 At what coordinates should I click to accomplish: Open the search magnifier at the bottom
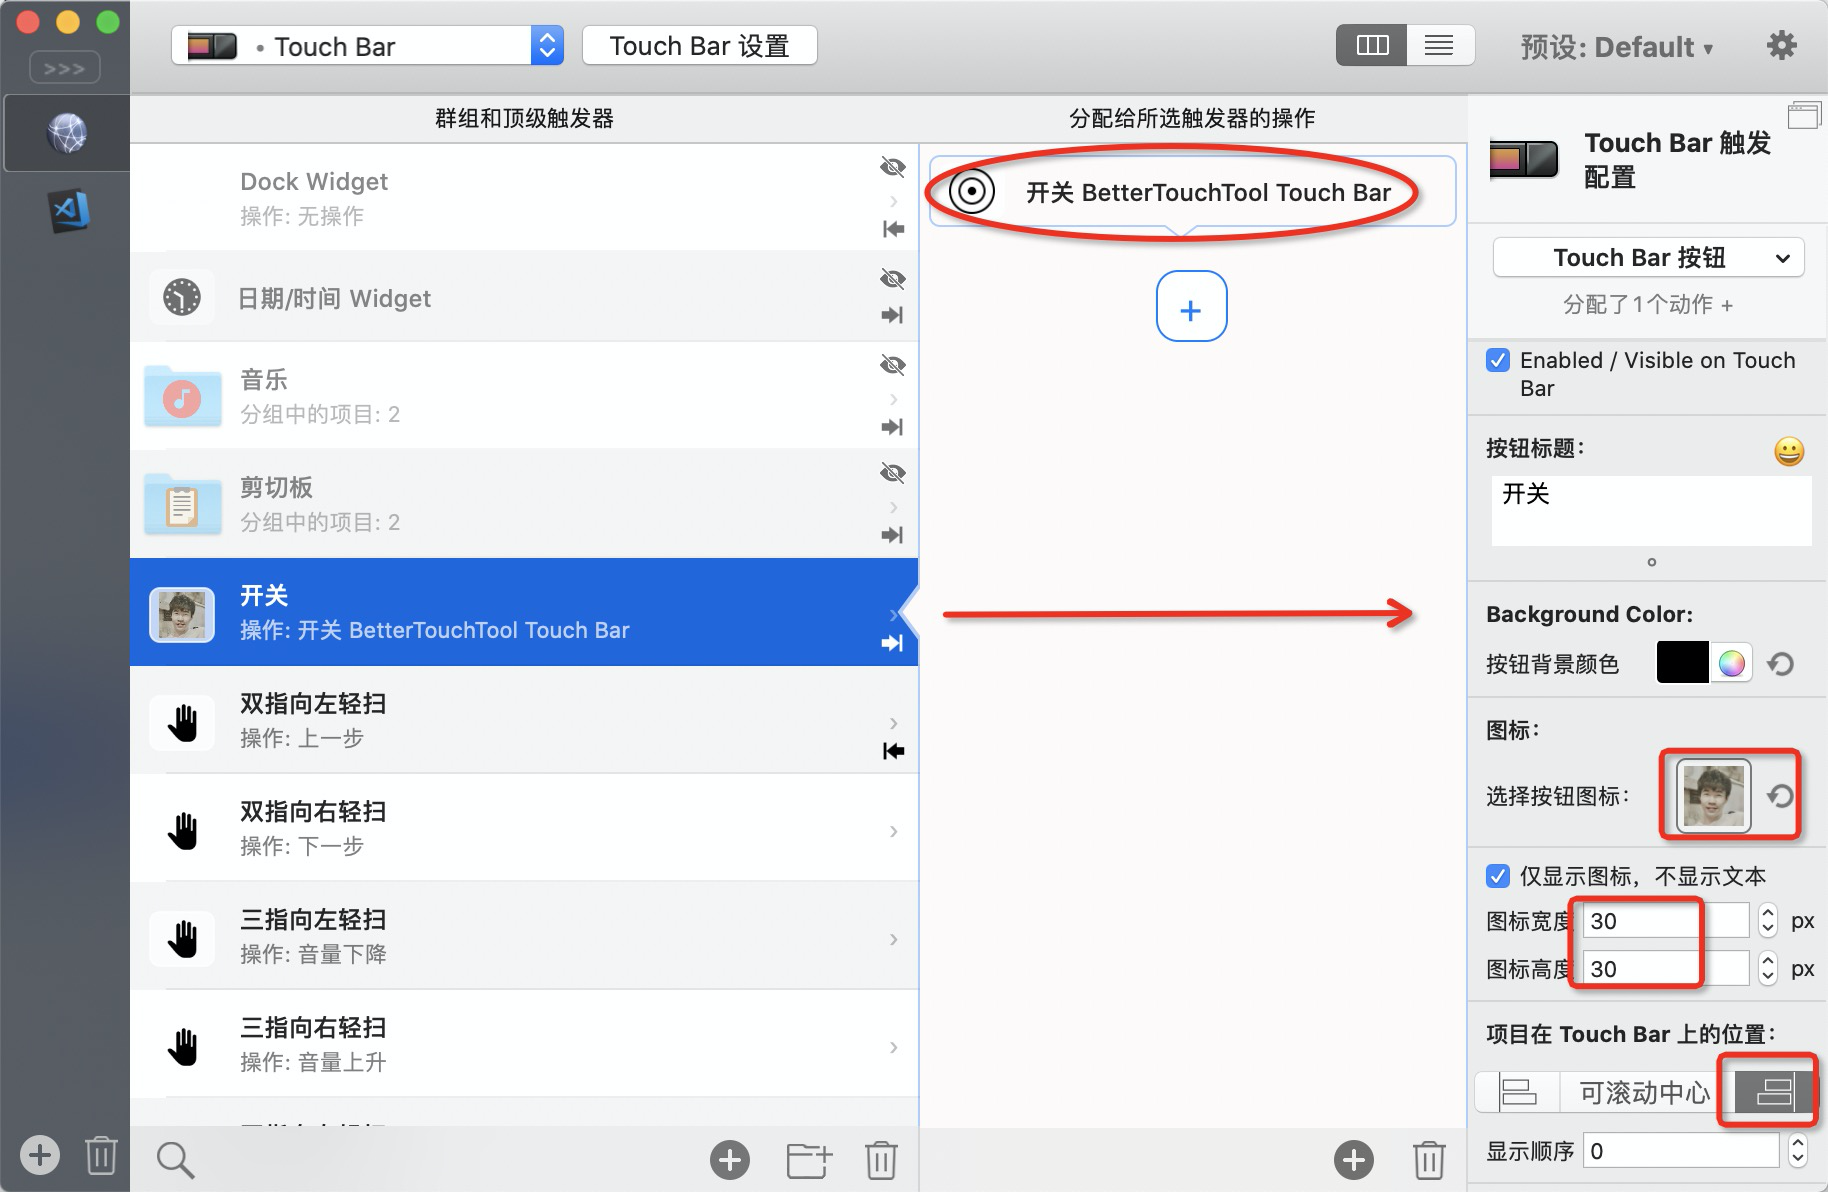175,1158
